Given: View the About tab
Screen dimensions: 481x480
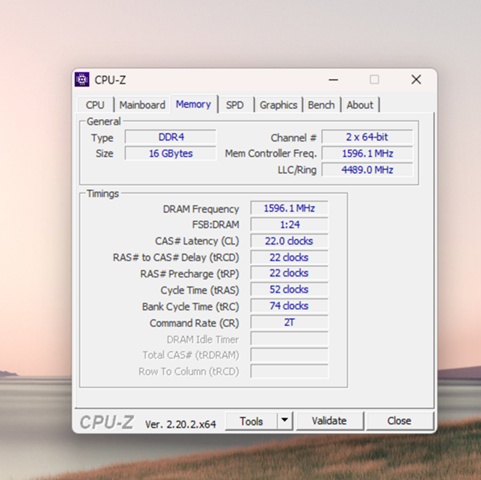Looking at the screenshot, I should (360, 105).
